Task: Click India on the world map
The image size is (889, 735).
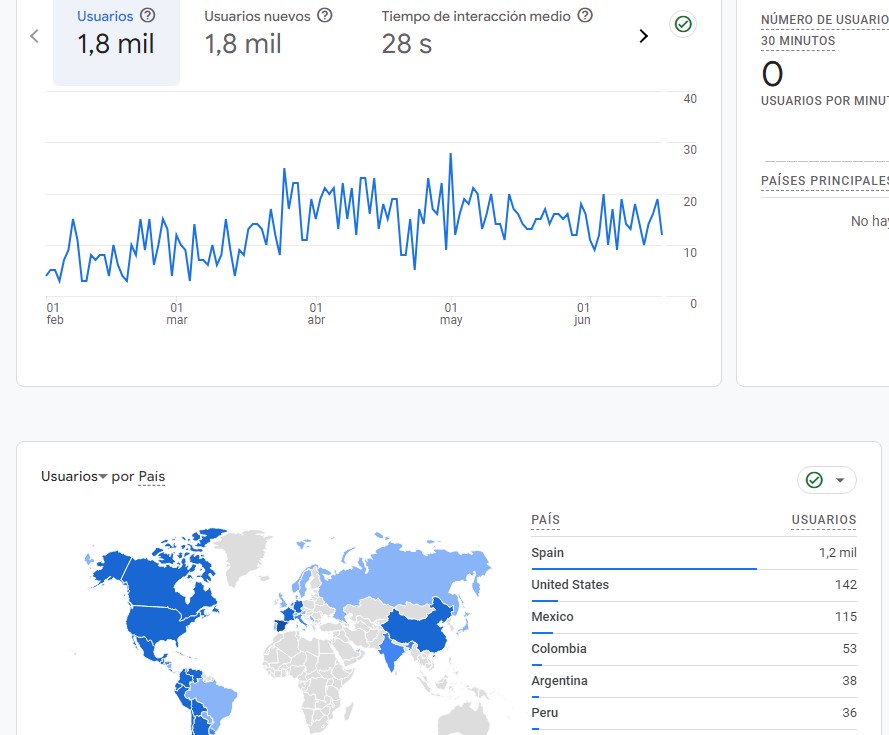Action: pyautogui.click(x=391, y=652)
